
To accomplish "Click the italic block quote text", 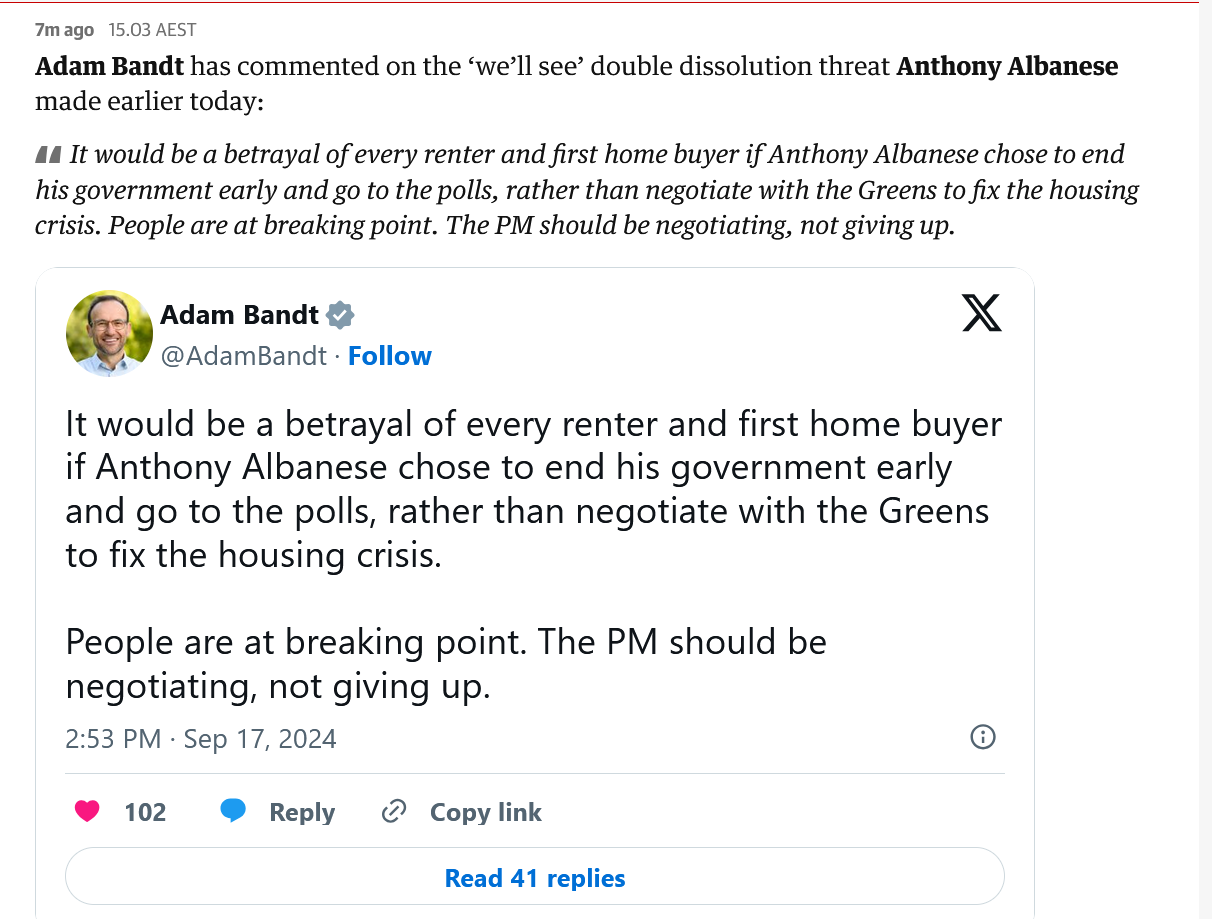I will pyautogui.click(x=587, y=190).
